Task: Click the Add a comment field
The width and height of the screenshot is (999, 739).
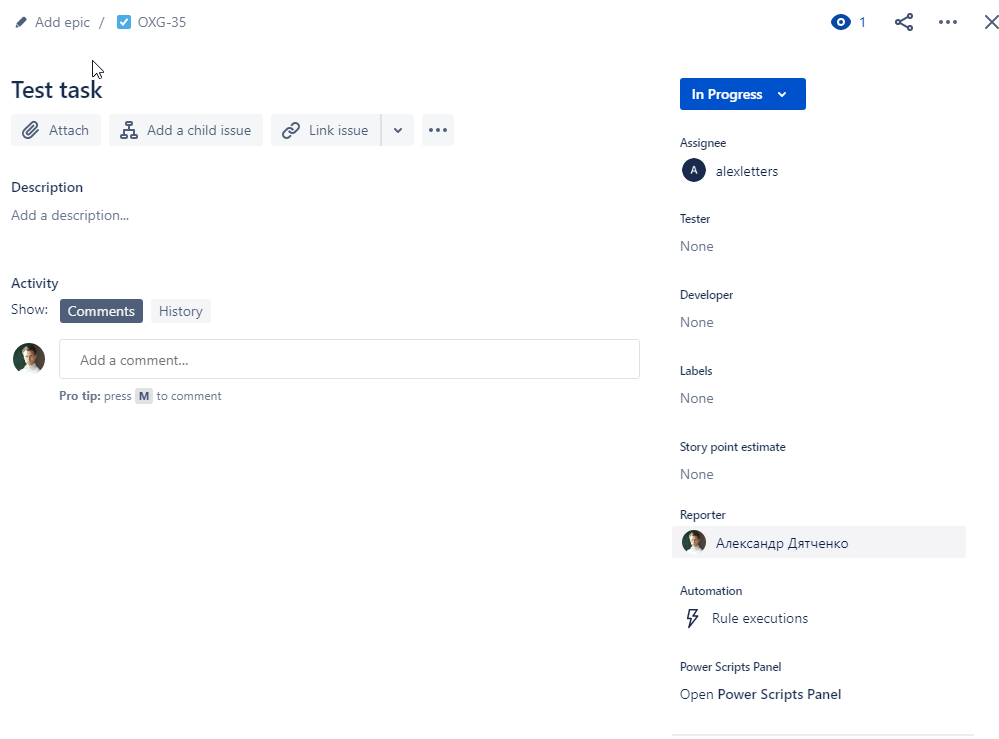Action: (x=349, y=359)
